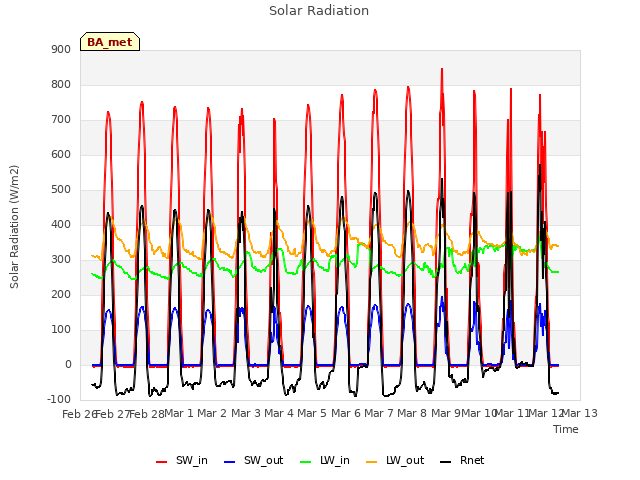Click the Solar Radiation (W/m2) axis label

14,227
